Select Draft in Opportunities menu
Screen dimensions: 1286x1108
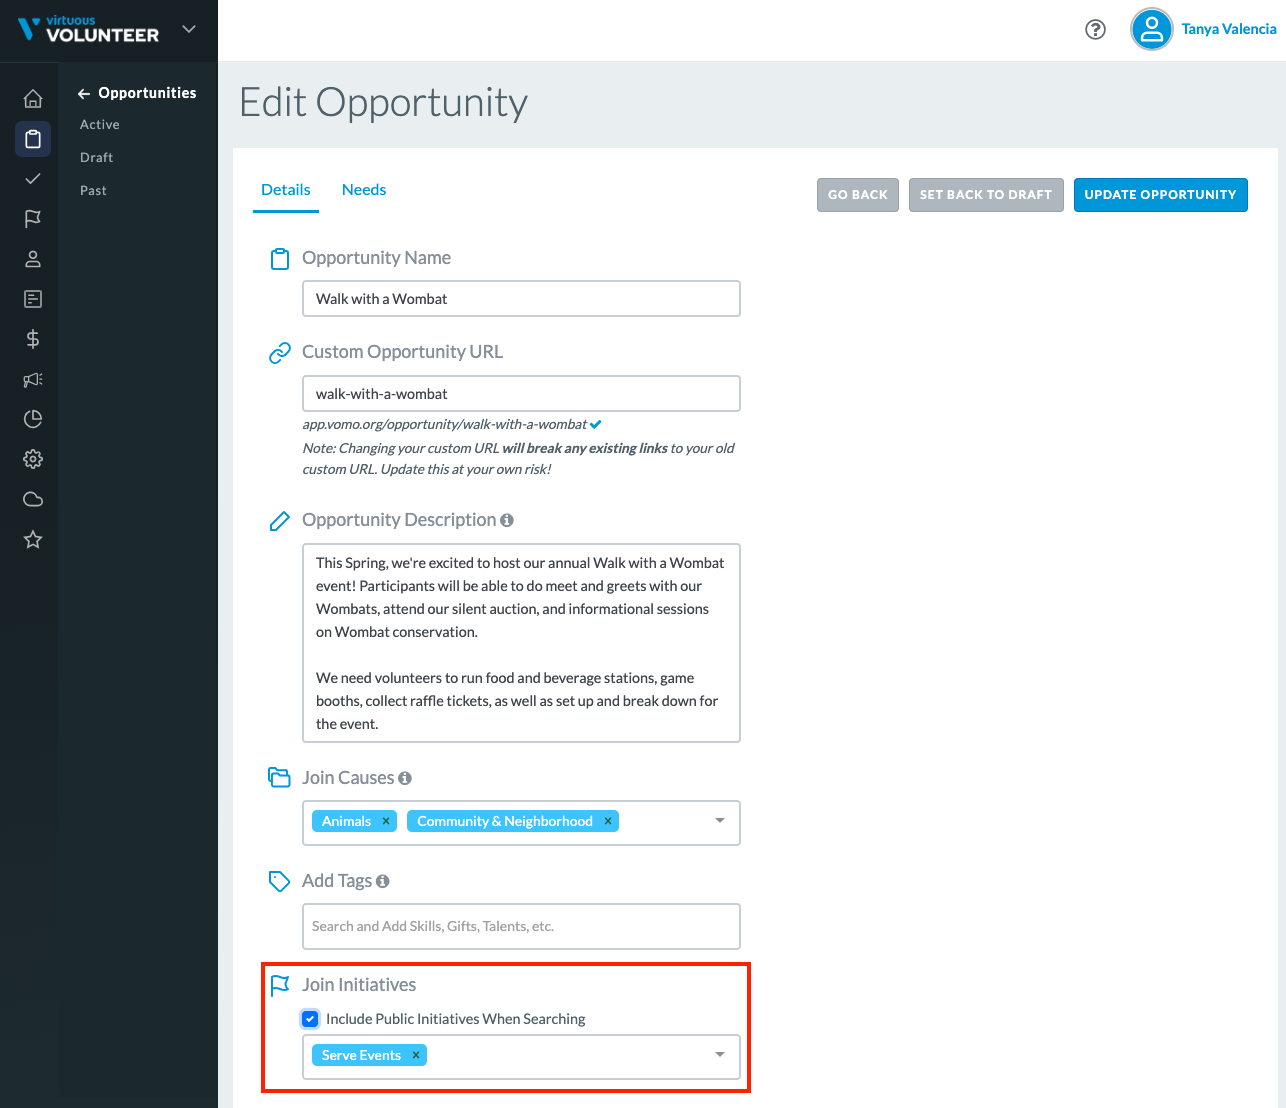pos(96,157)
